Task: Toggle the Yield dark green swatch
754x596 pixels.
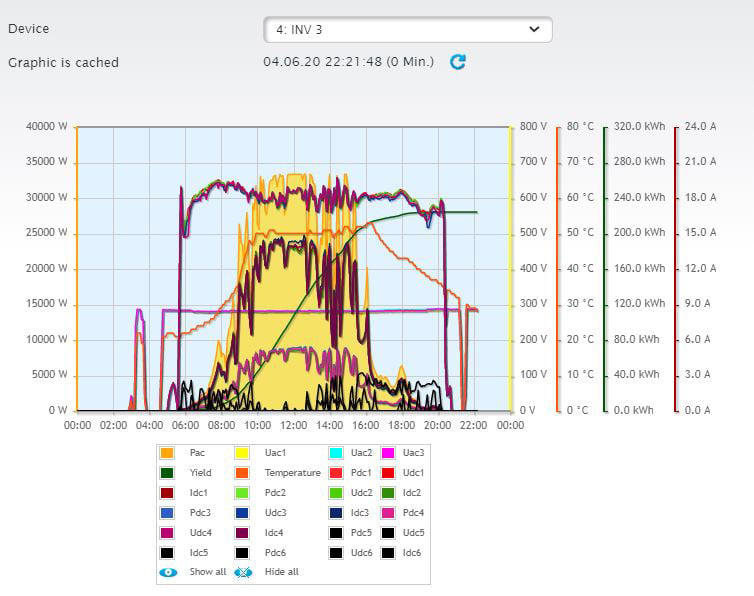Action: tap(167, 473)
